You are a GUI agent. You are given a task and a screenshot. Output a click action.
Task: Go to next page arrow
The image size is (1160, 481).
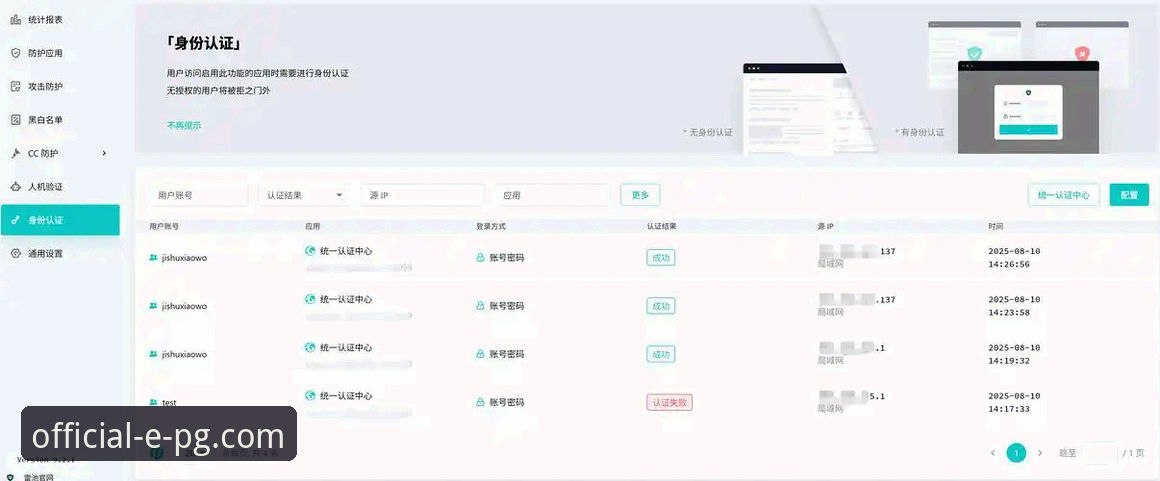pos(1040,452)
